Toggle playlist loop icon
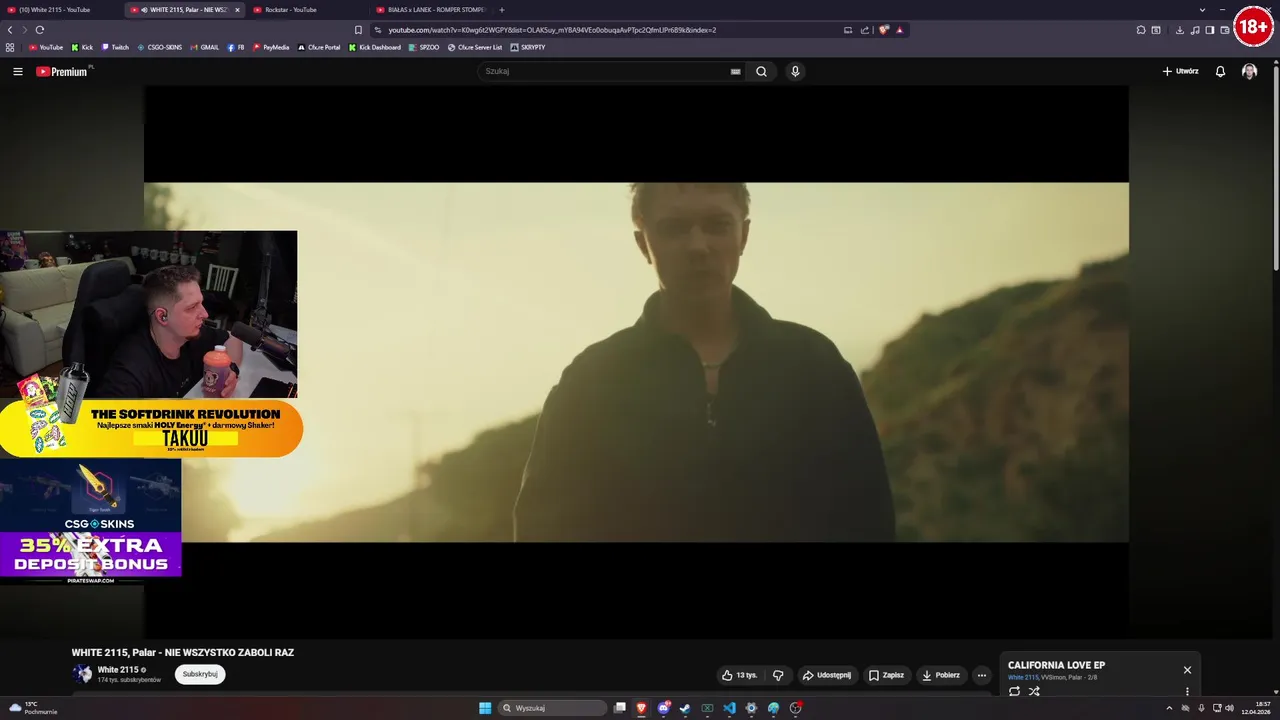The width and height of the screenshot is (1280, 720). point(1014,691)
